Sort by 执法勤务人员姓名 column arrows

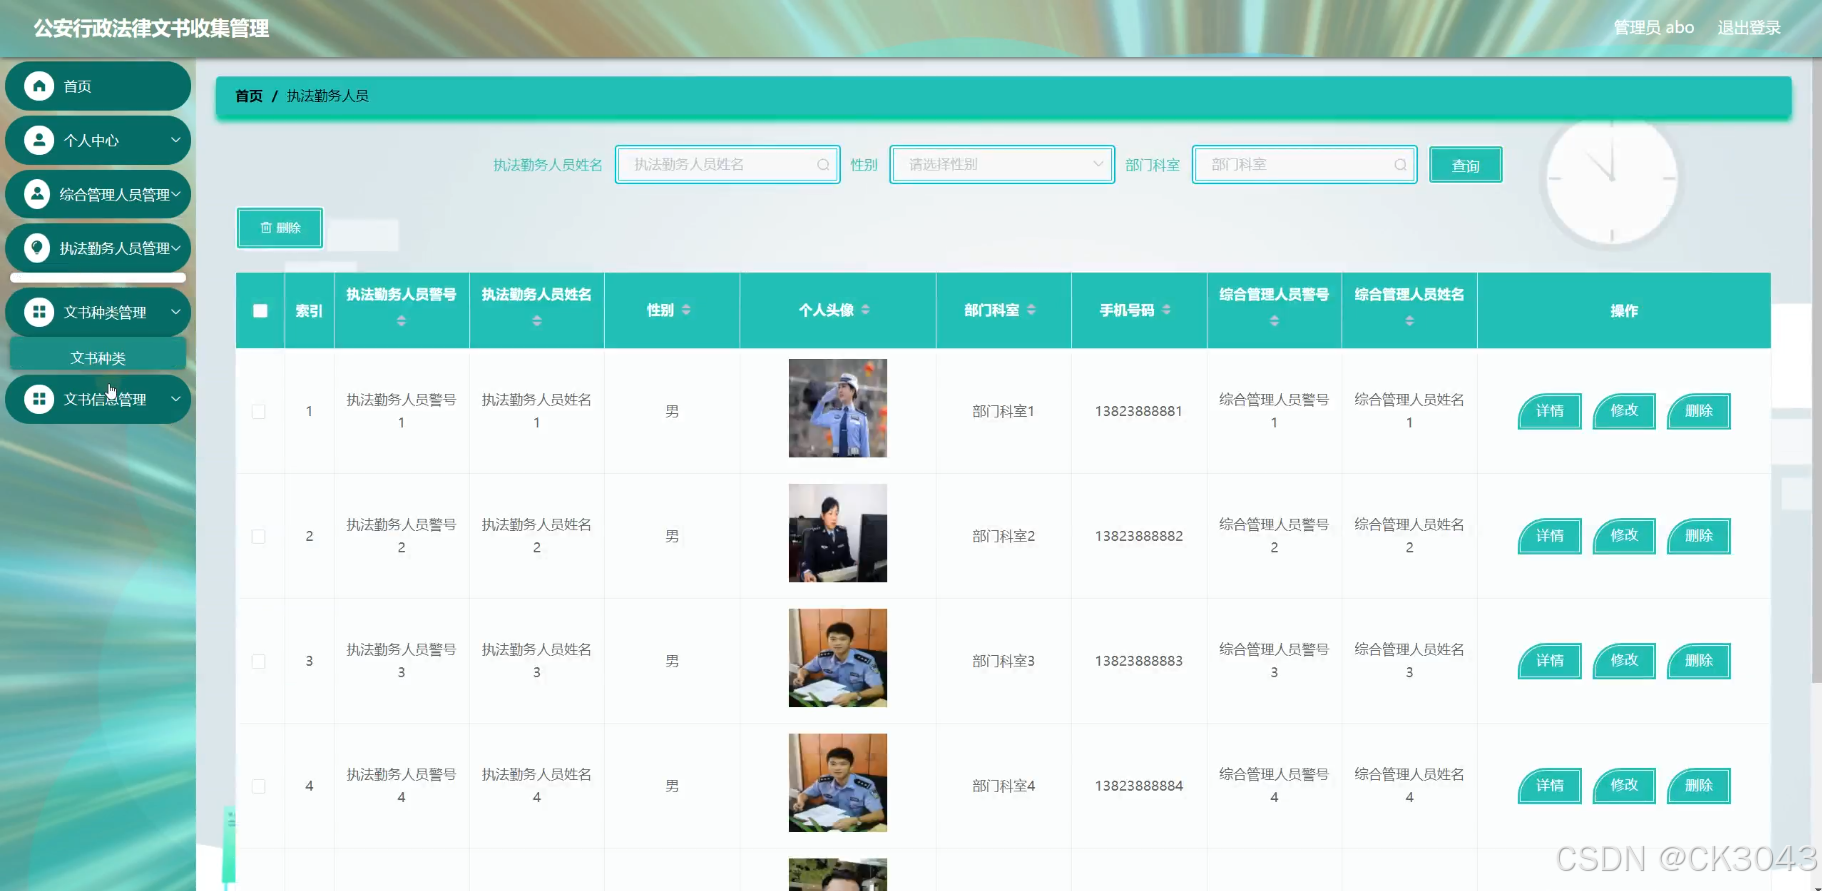coord(537,321)
